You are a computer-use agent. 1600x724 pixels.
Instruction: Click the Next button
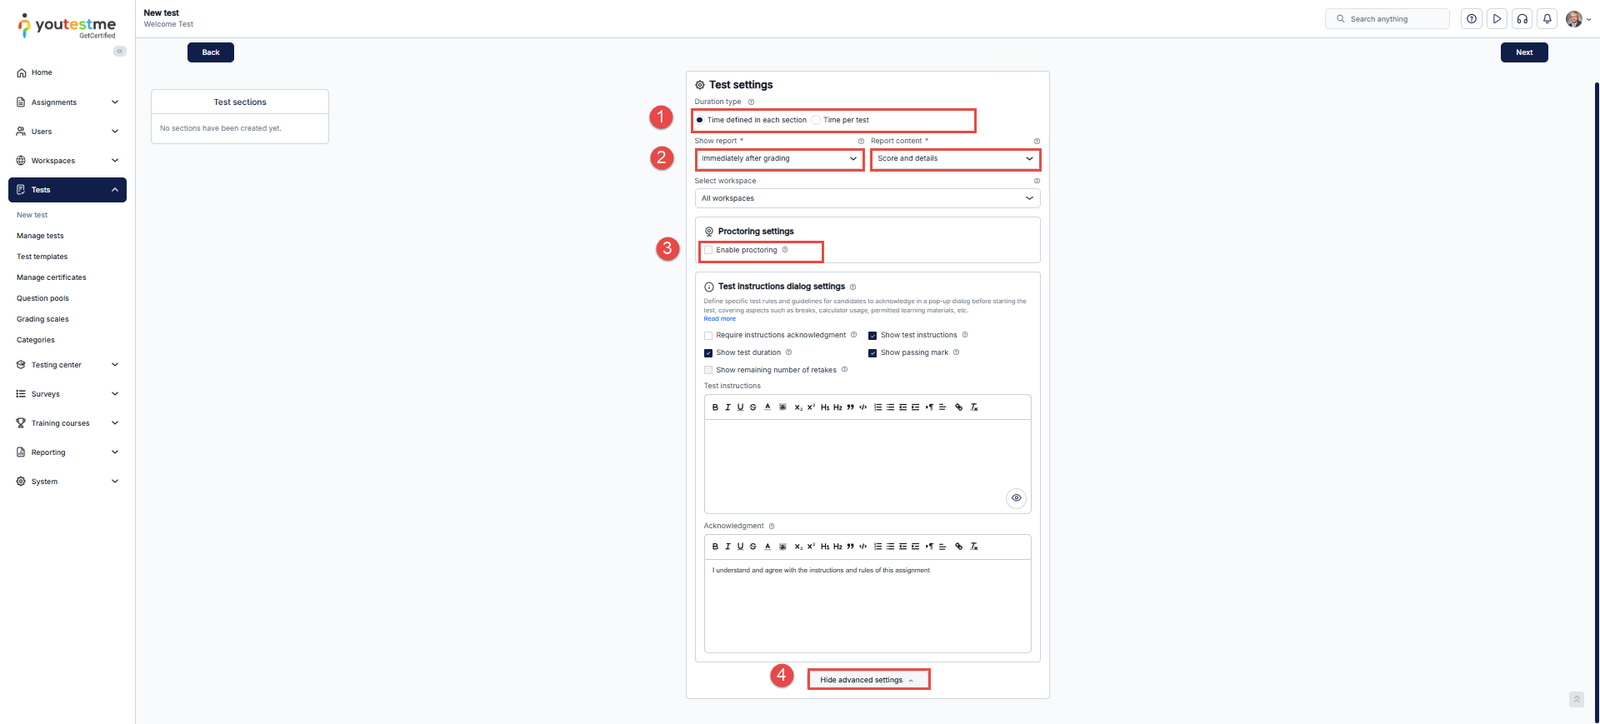point(1523,52)
